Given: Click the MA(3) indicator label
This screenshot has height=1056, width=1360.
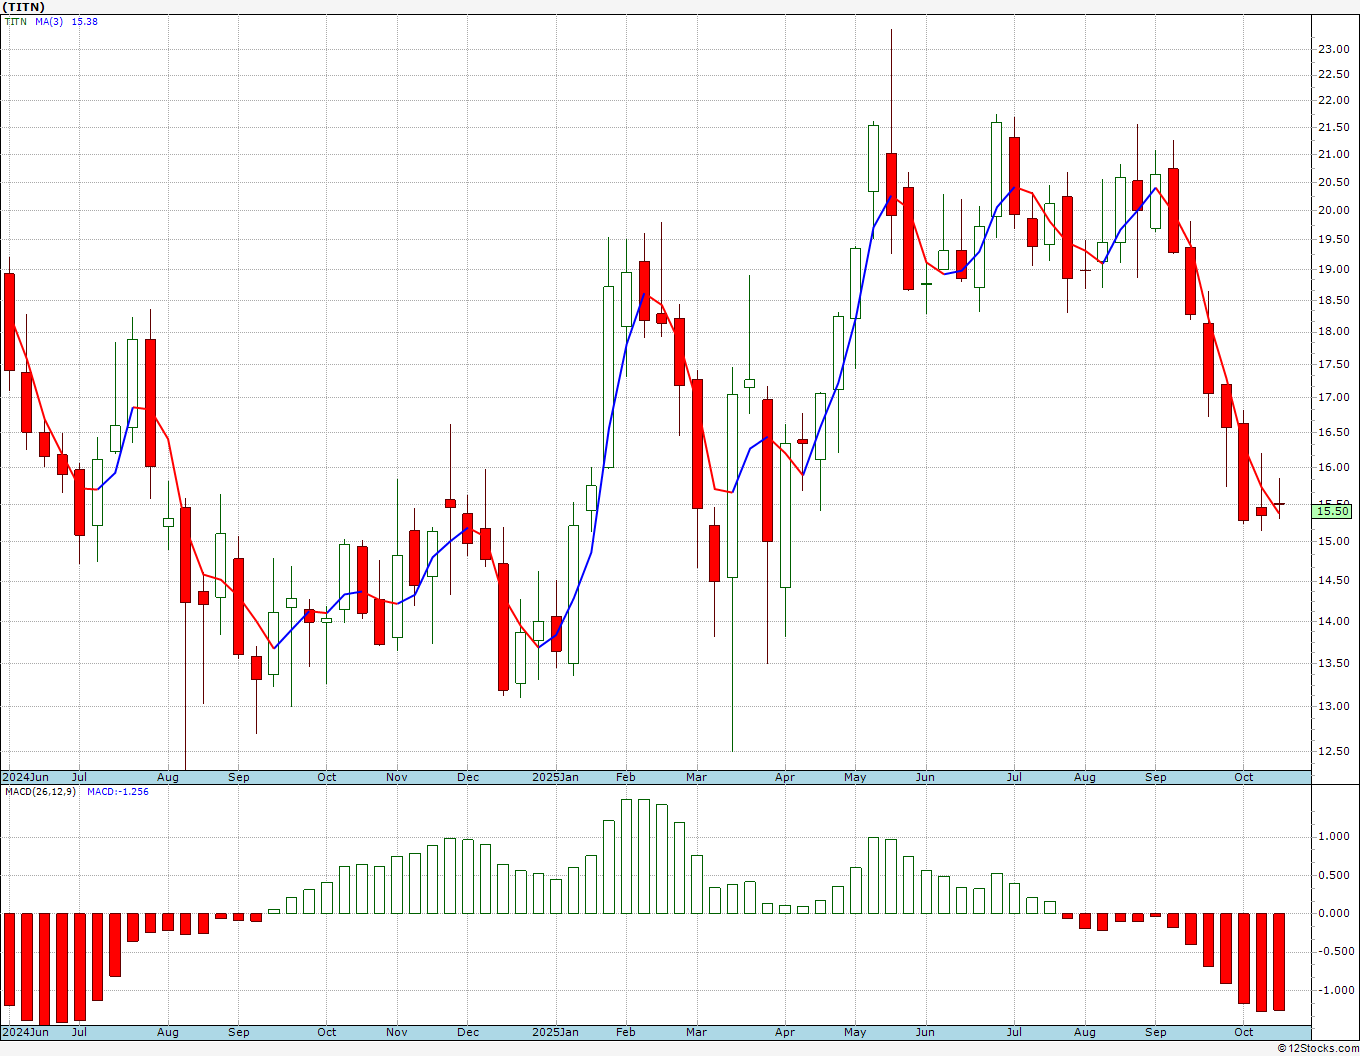Looking at the screenshot, I should [x=49, y=22].
